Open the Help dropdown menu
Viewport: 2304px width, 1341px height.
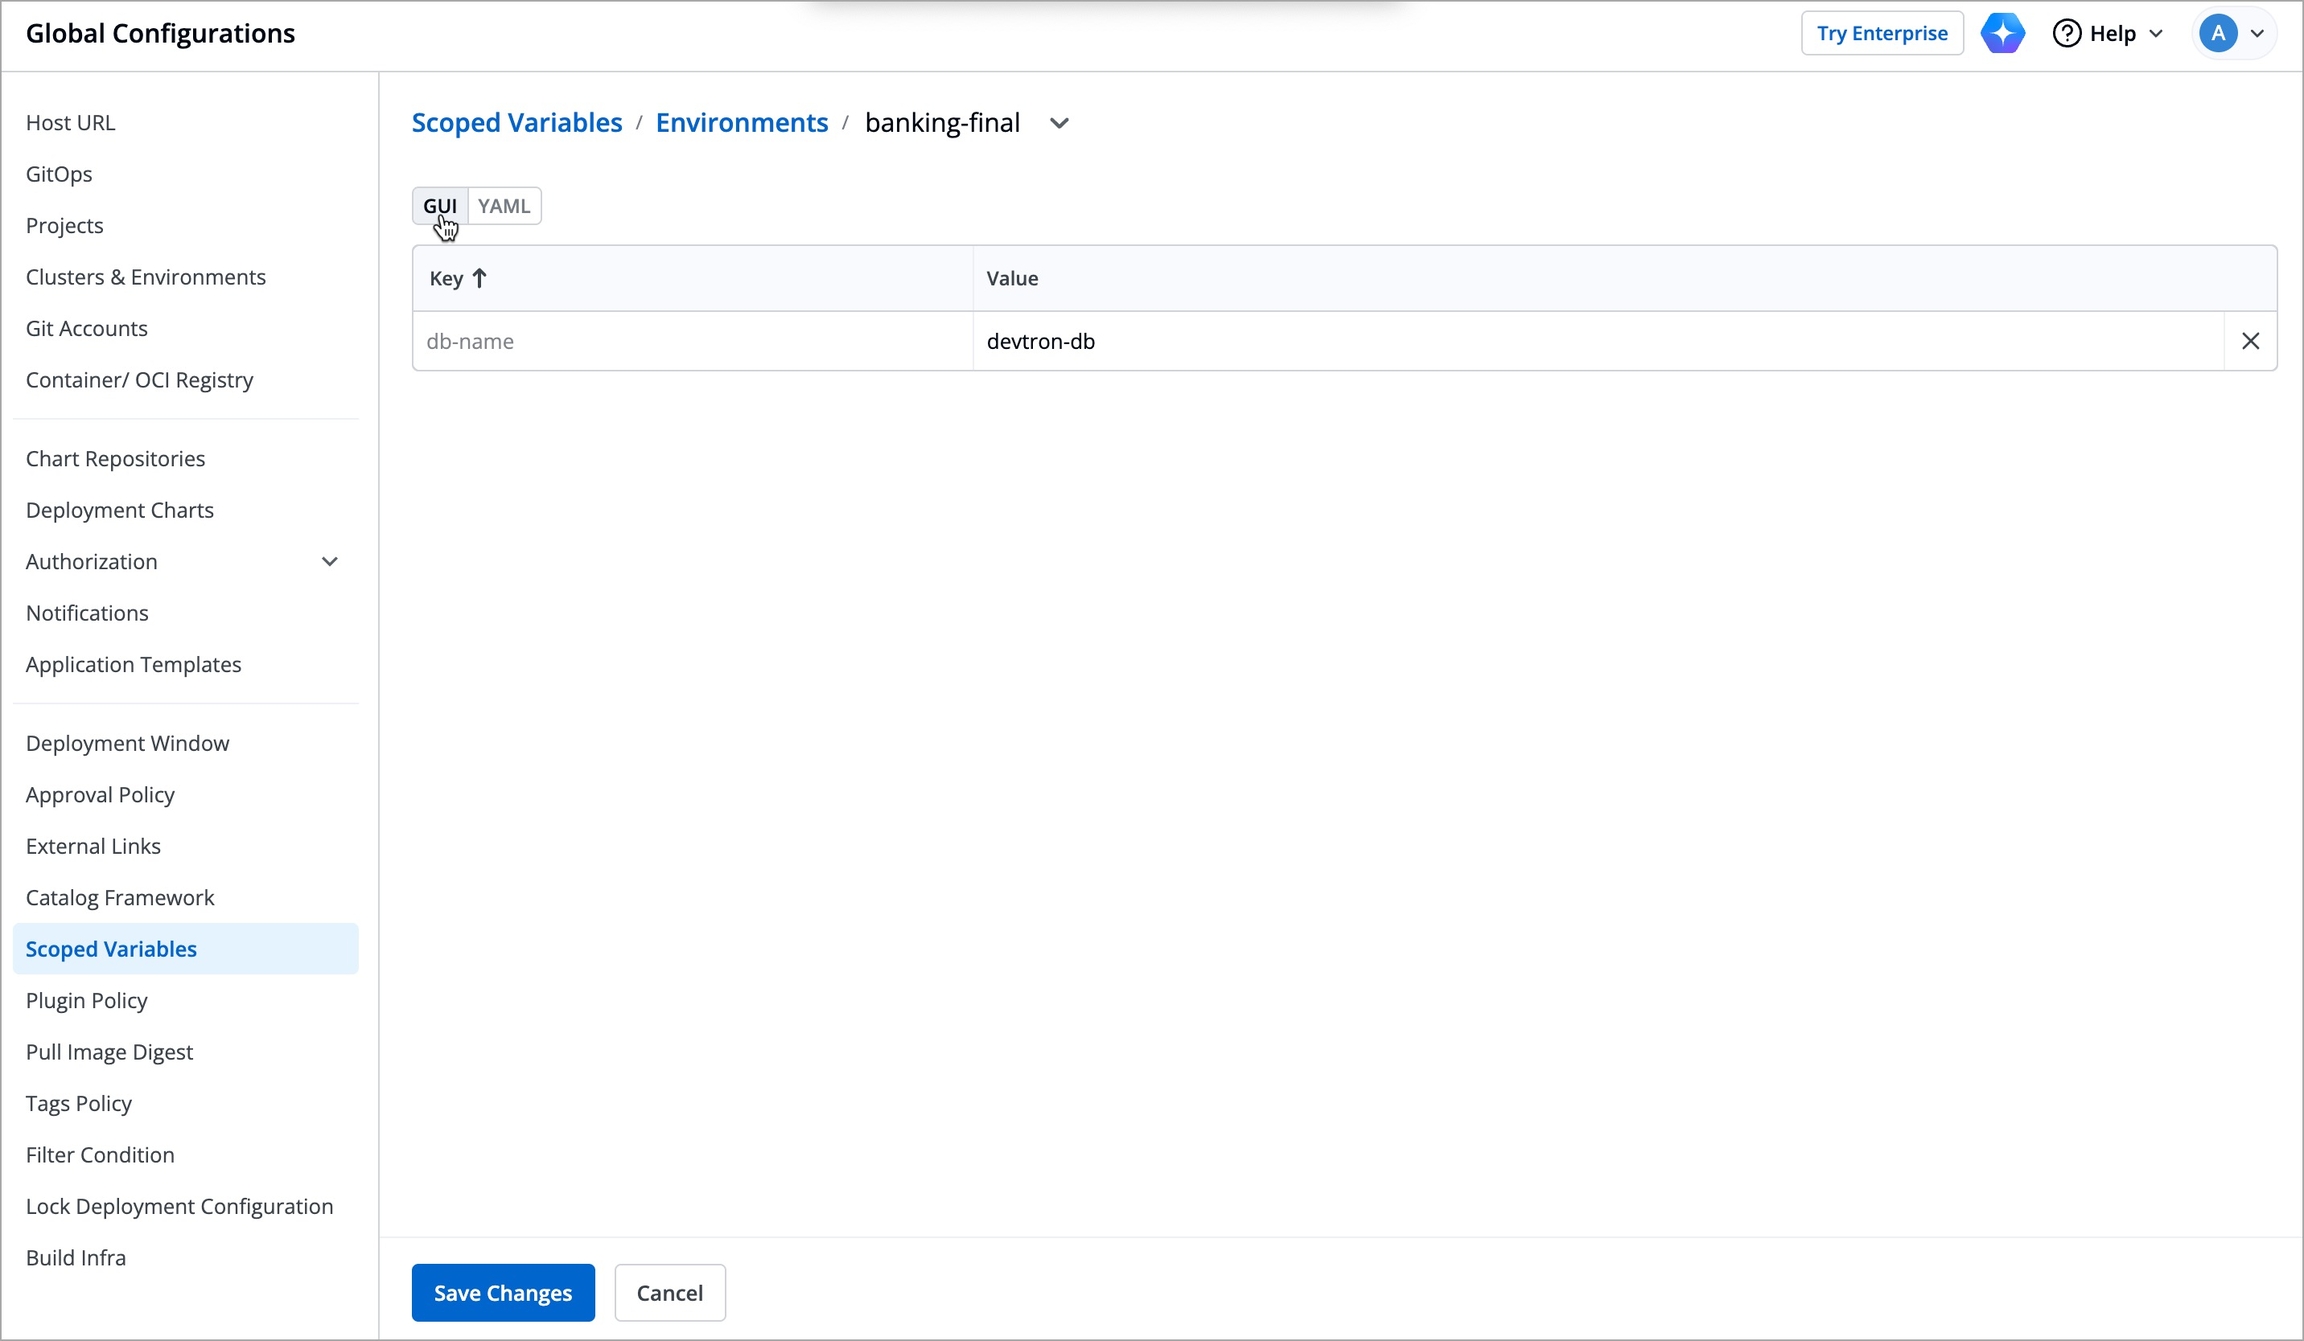point(2155,33)
